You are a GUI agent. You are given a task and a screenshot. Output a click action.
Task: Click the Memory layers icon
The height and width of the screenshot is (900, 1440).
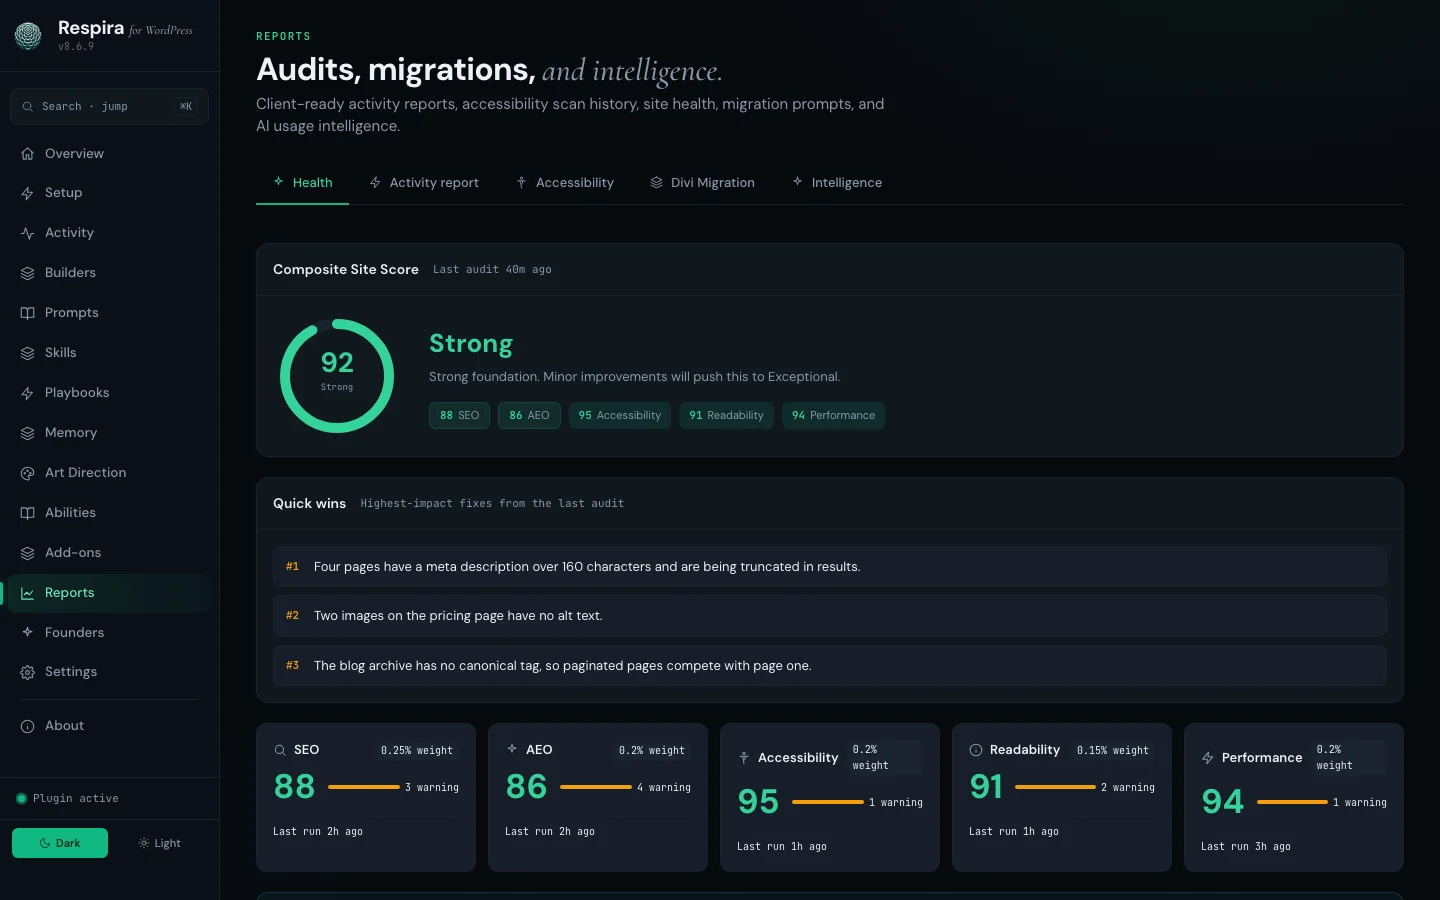pos(27,433)
